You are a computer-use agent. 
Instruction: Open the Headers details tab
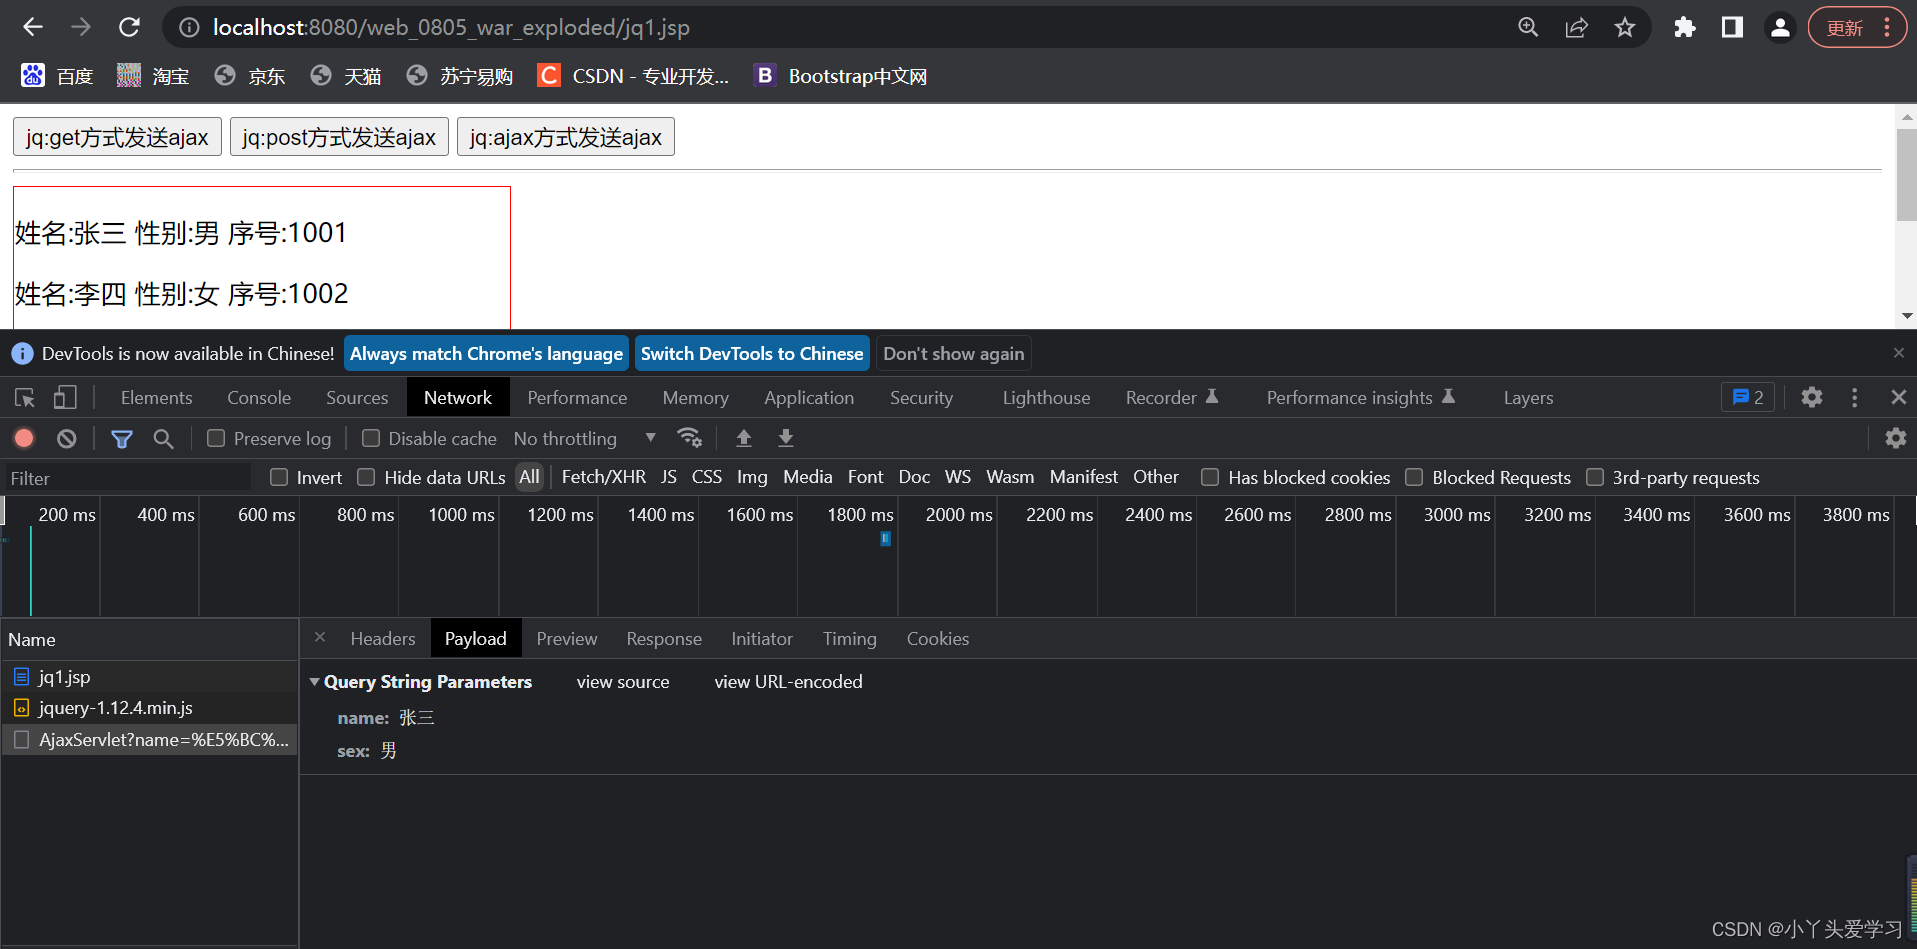click(x=383, y=639)
